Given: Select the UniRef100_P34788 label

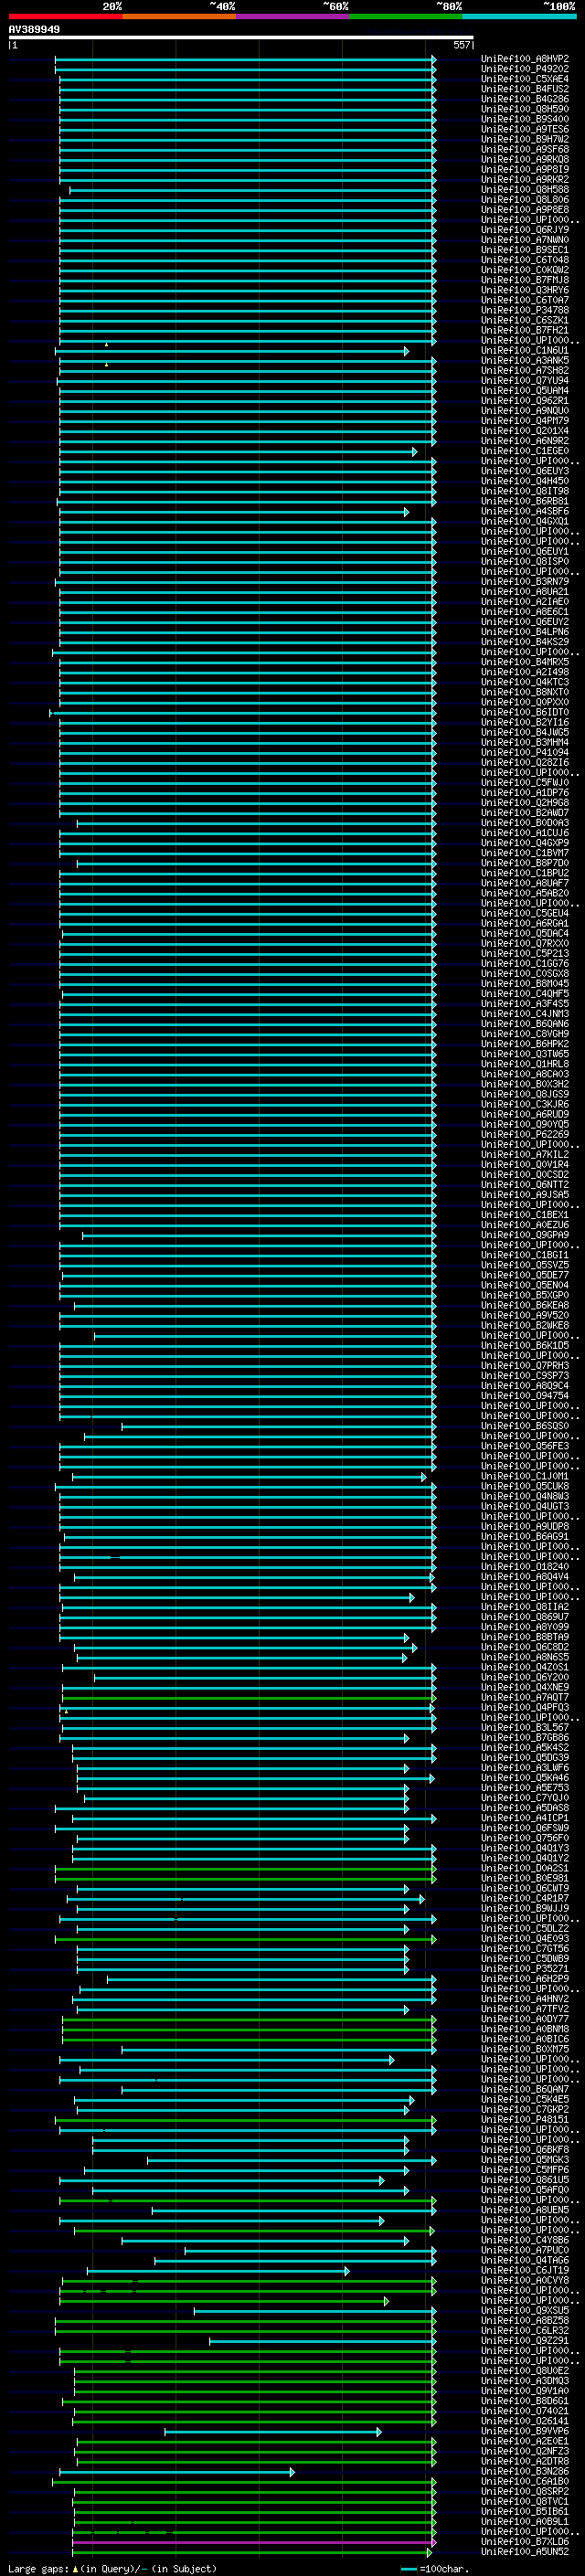Looking at the screenshot, I should click(525, 310).
